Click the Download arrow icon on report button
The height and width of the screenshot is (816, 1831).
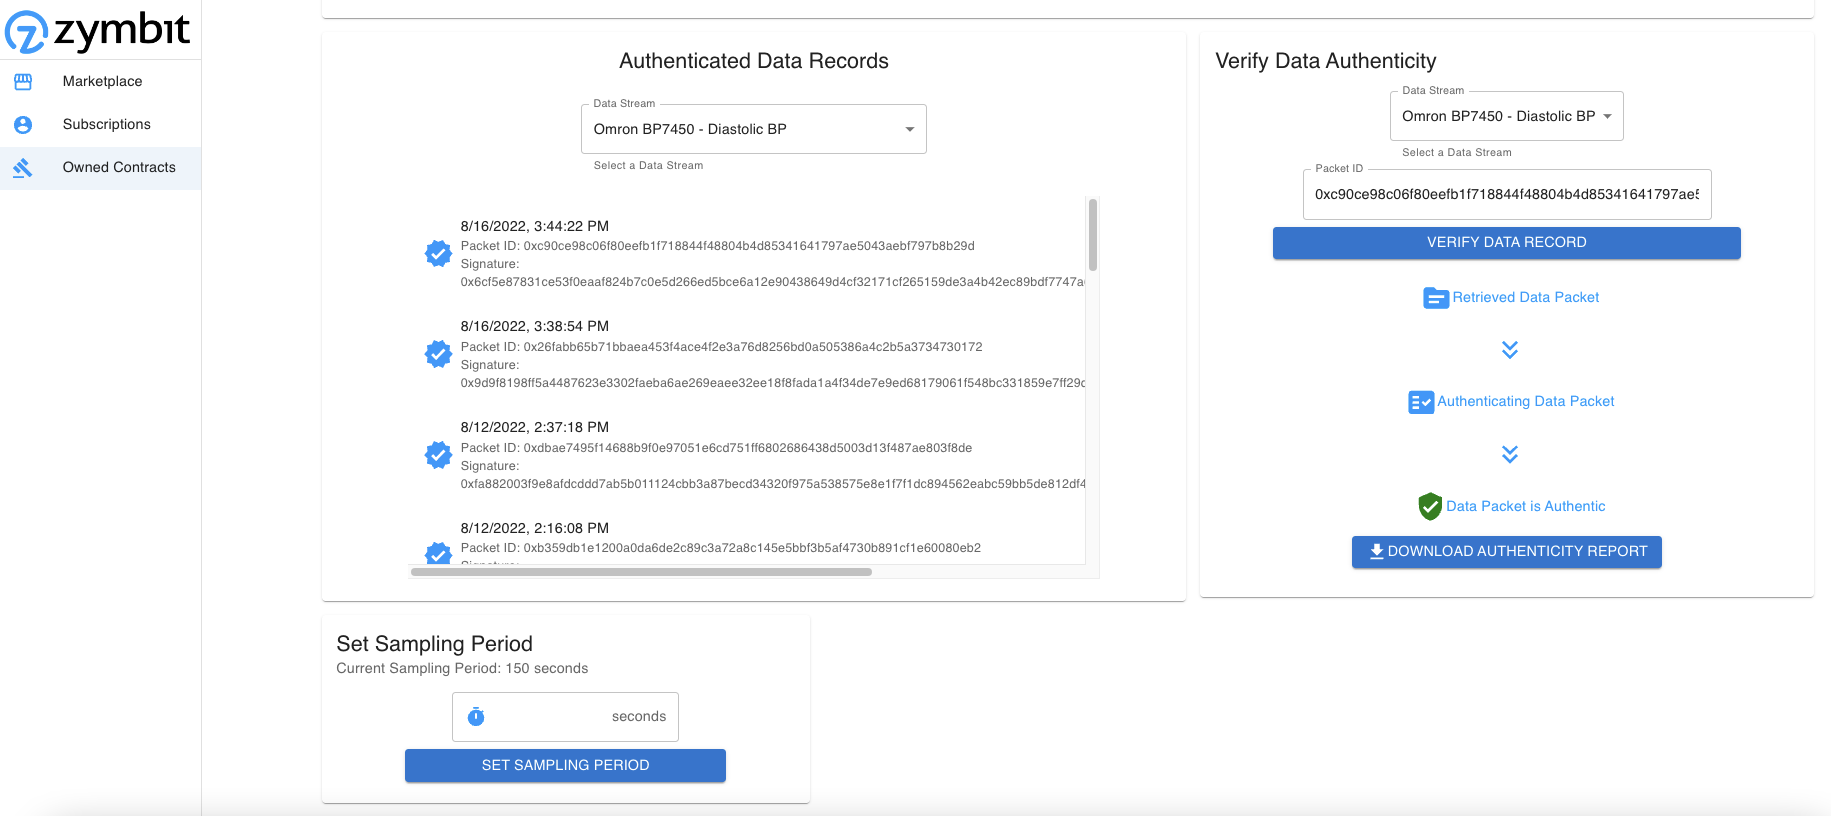pyautogui.click(x=1376, y=551)
